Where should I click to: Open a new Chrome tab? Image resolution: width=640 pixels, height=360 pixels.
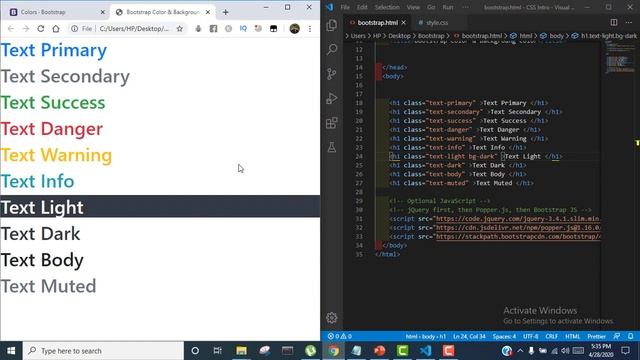(225, 12)
